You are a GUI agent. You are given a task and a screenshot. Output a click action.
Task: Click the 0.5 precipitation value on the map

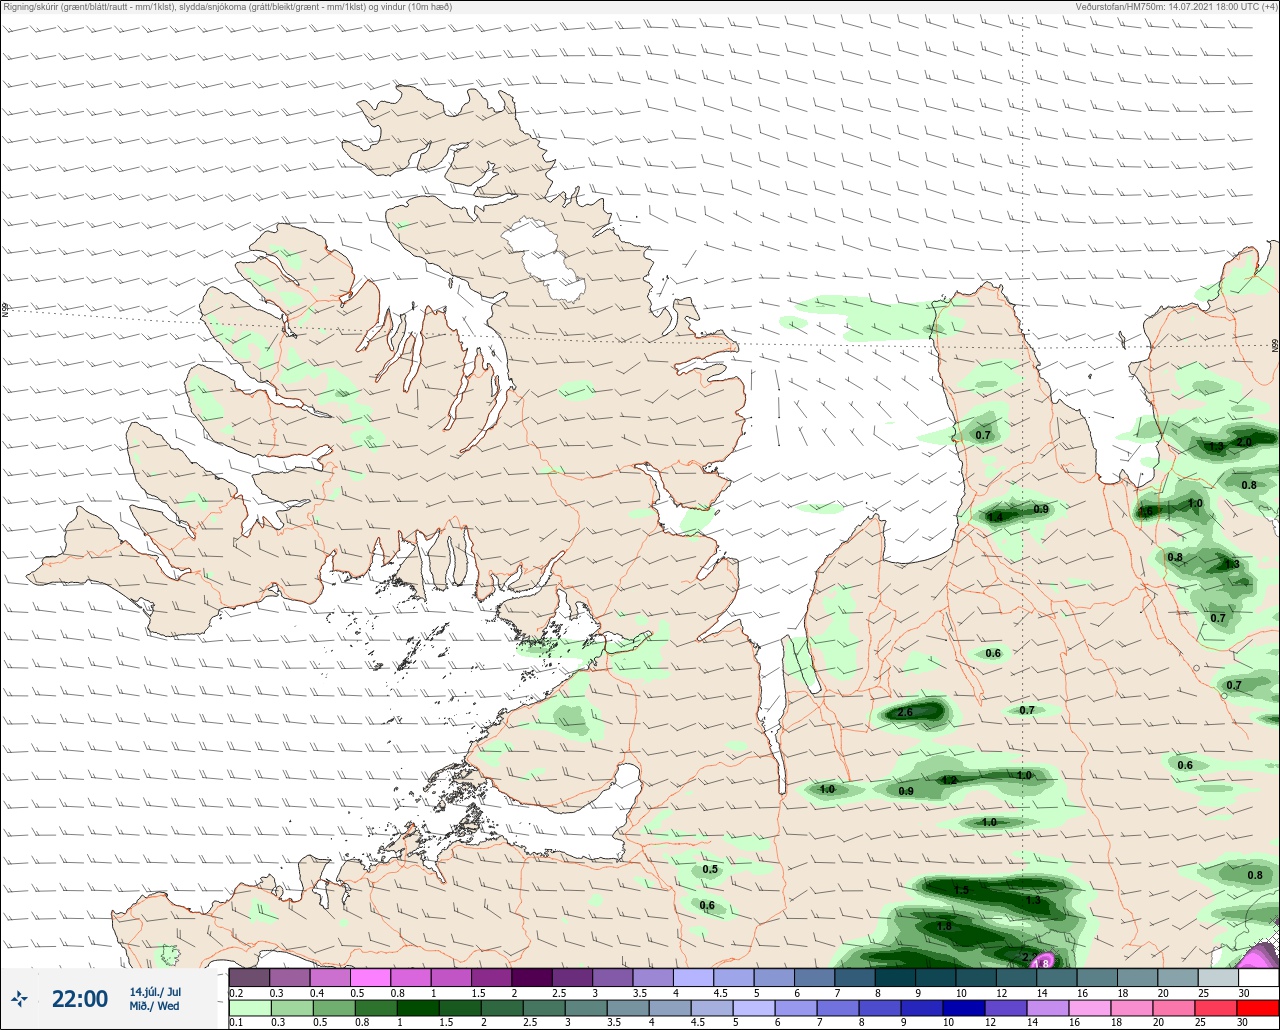710,869
